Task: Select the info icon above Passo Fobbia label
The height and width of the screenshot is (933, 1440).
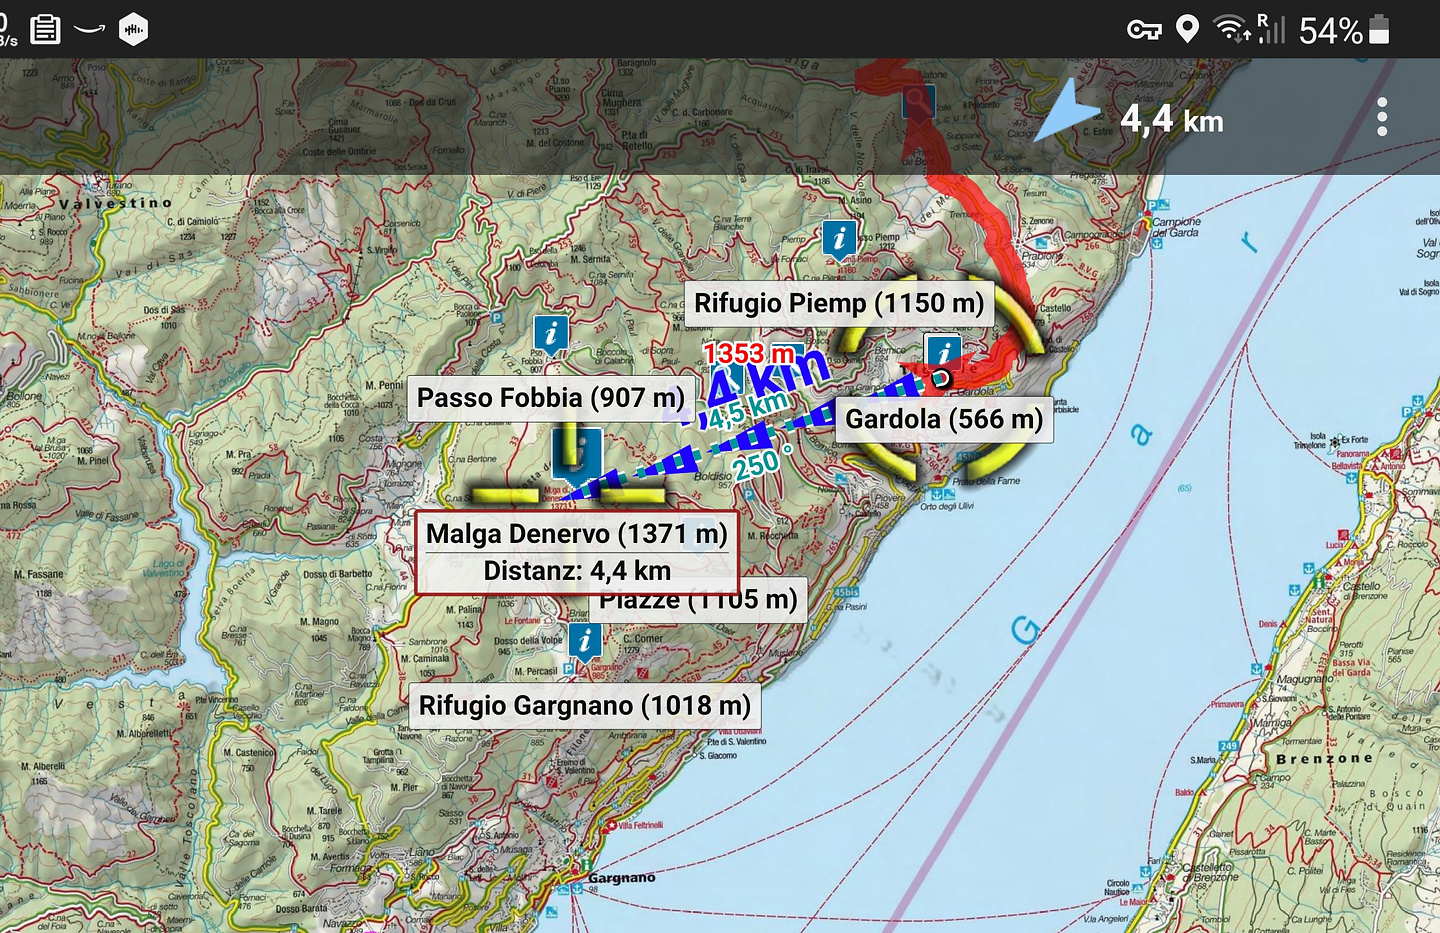Action: click(x=551, y=334)
